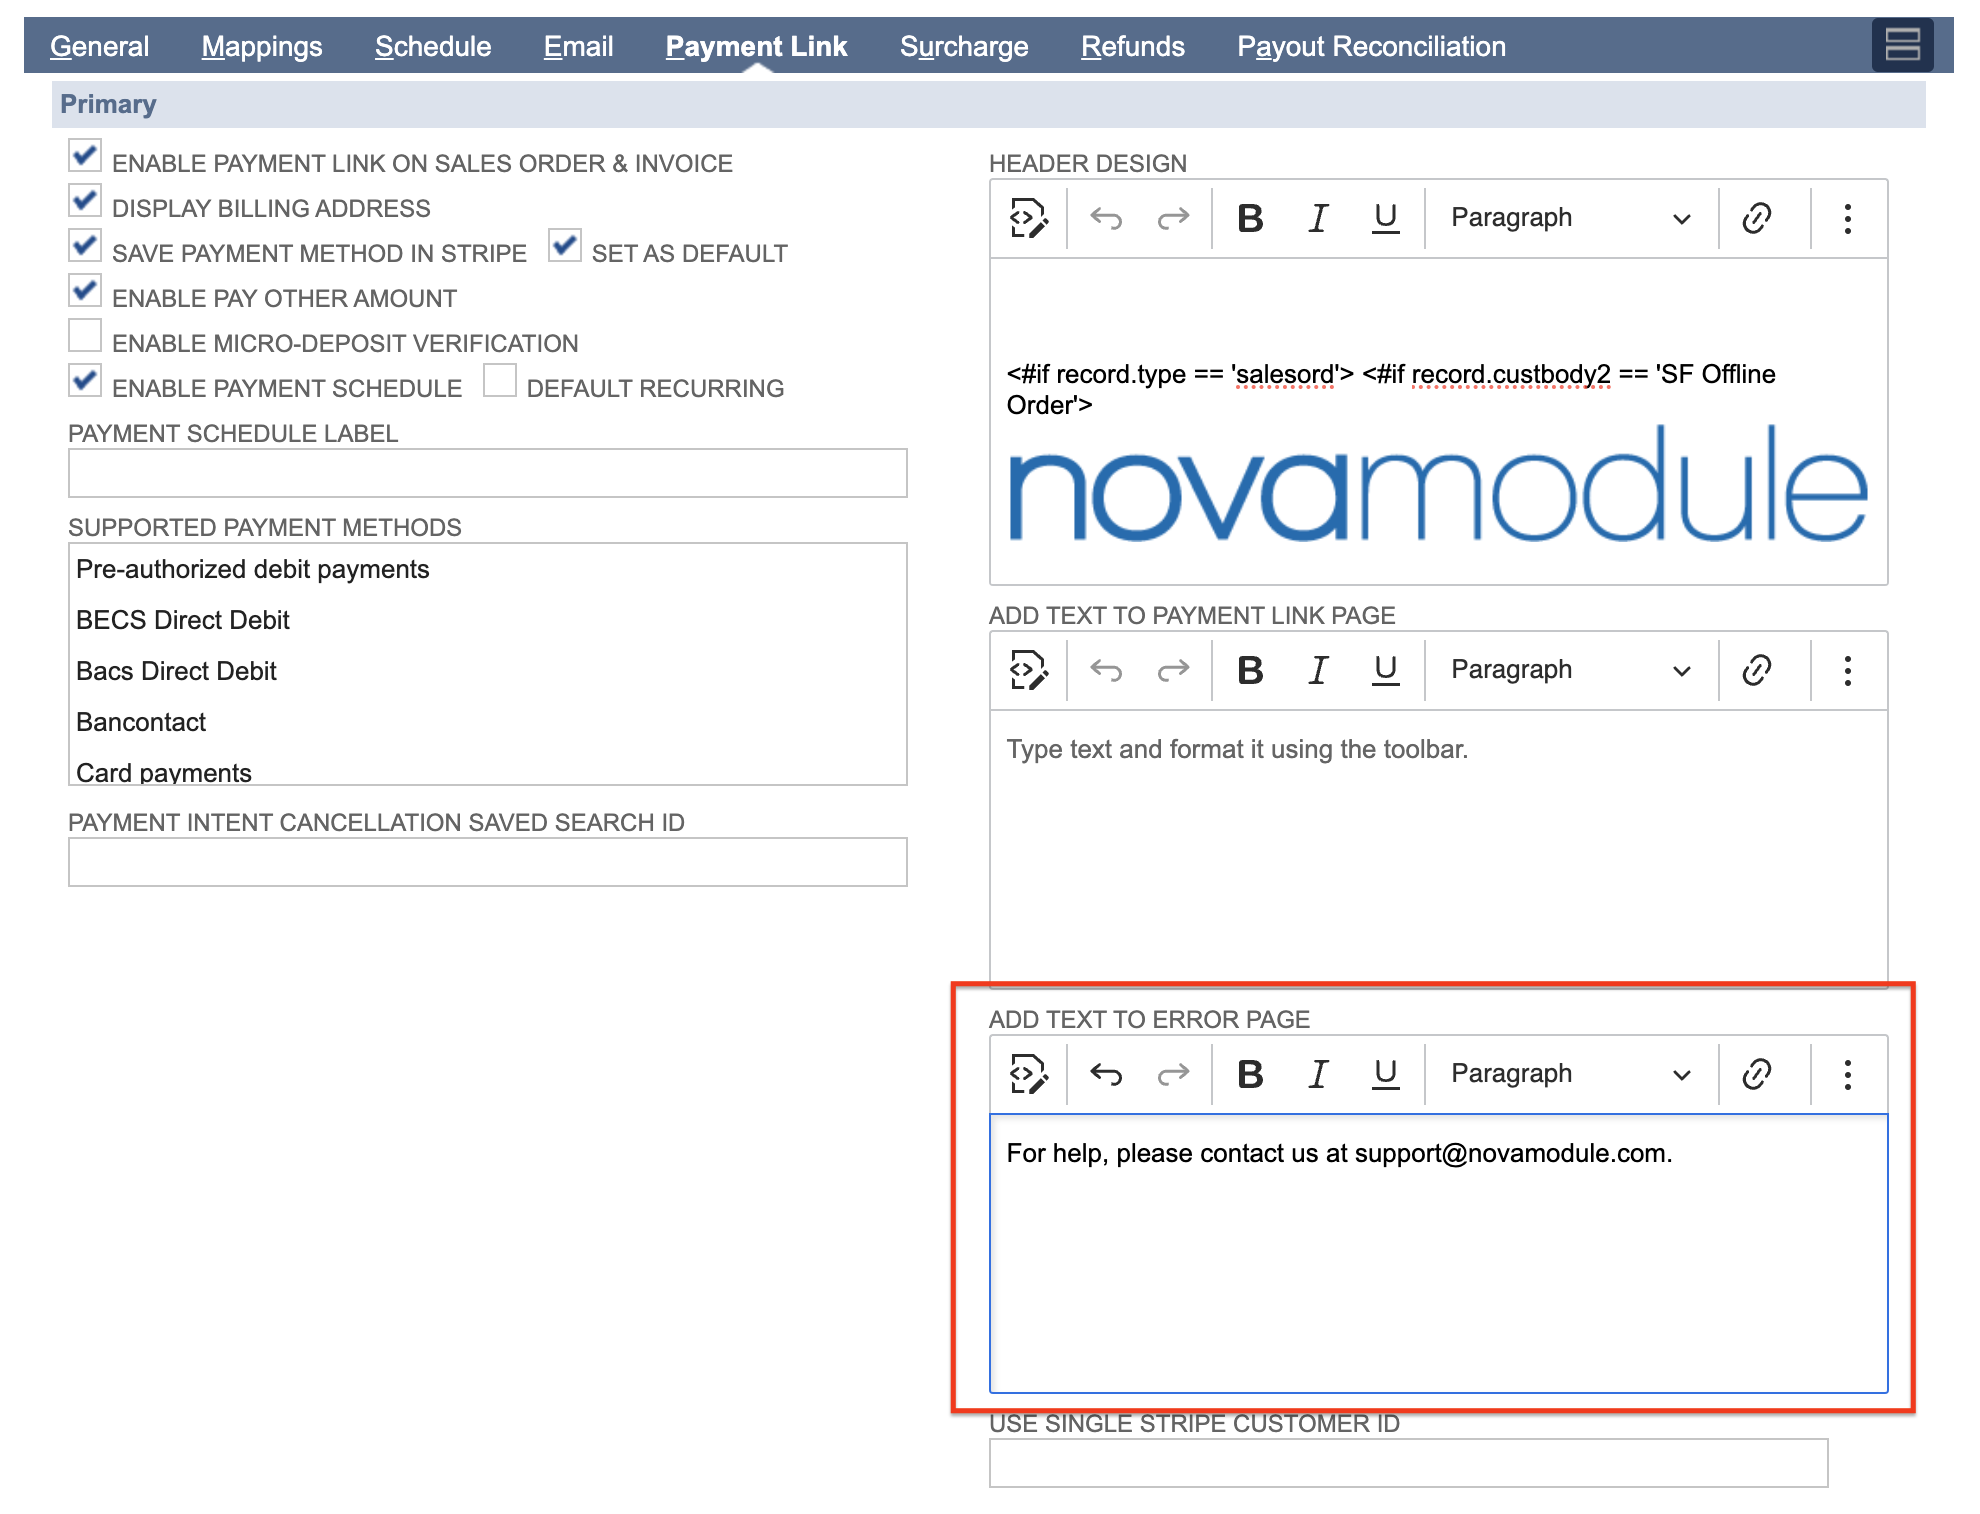Toggle underline in Payment Link Page editor
The height and width of the screenshot is (1514, 1980).
point(1385,670)
